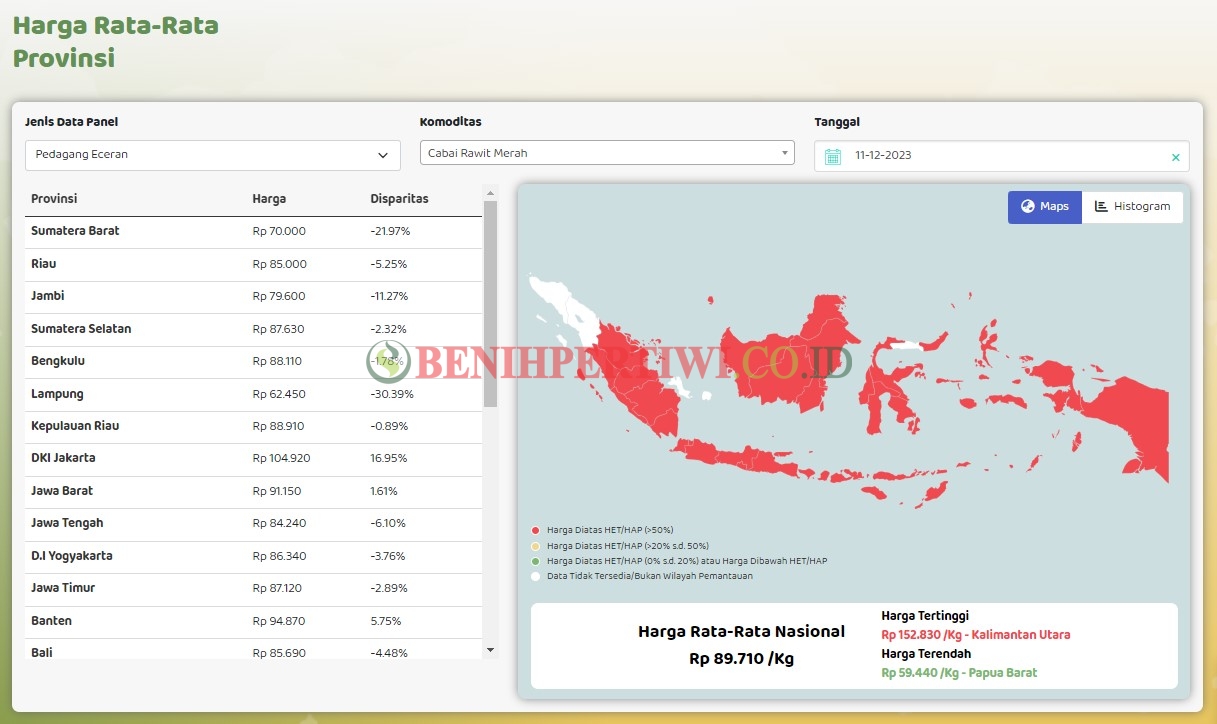Click the blue X icon to clear the date
Screen dimensions: 1217x724
[1177, 156]
